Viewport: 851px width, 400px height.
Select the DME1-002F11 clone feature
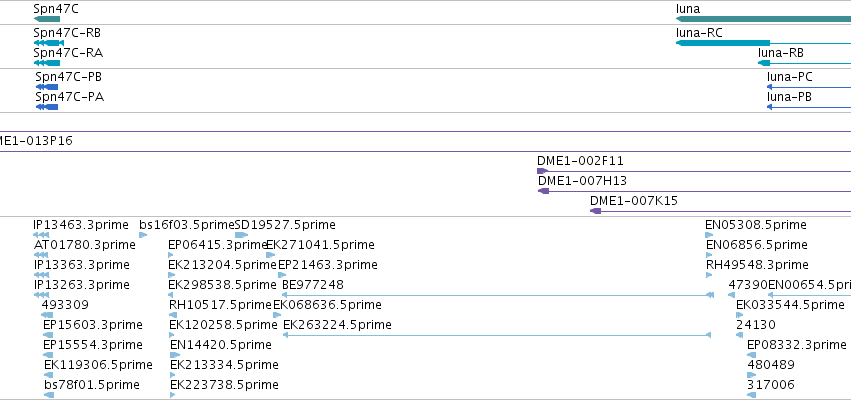coord(694,171)
